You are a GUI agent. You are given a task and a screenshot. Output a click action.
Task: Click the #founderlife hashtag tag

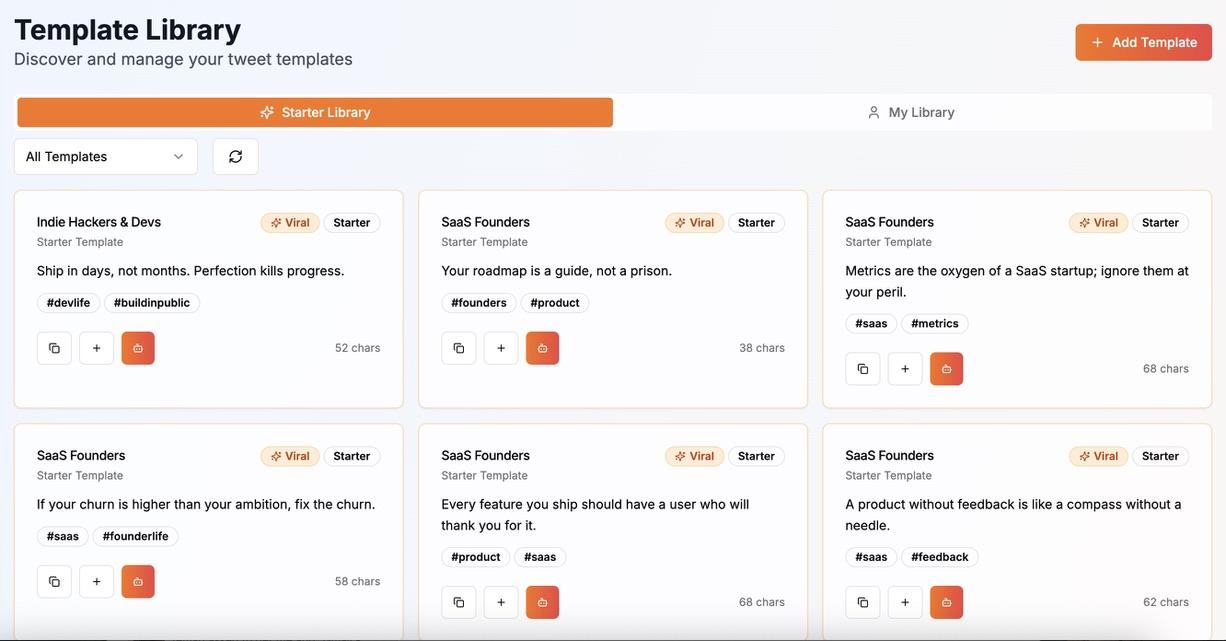(x=135, y=537)
